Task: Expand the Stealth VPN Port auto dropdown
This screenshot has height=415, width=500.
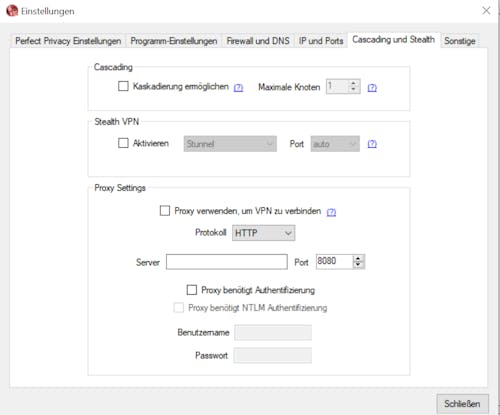Action: tap(335, 144)
